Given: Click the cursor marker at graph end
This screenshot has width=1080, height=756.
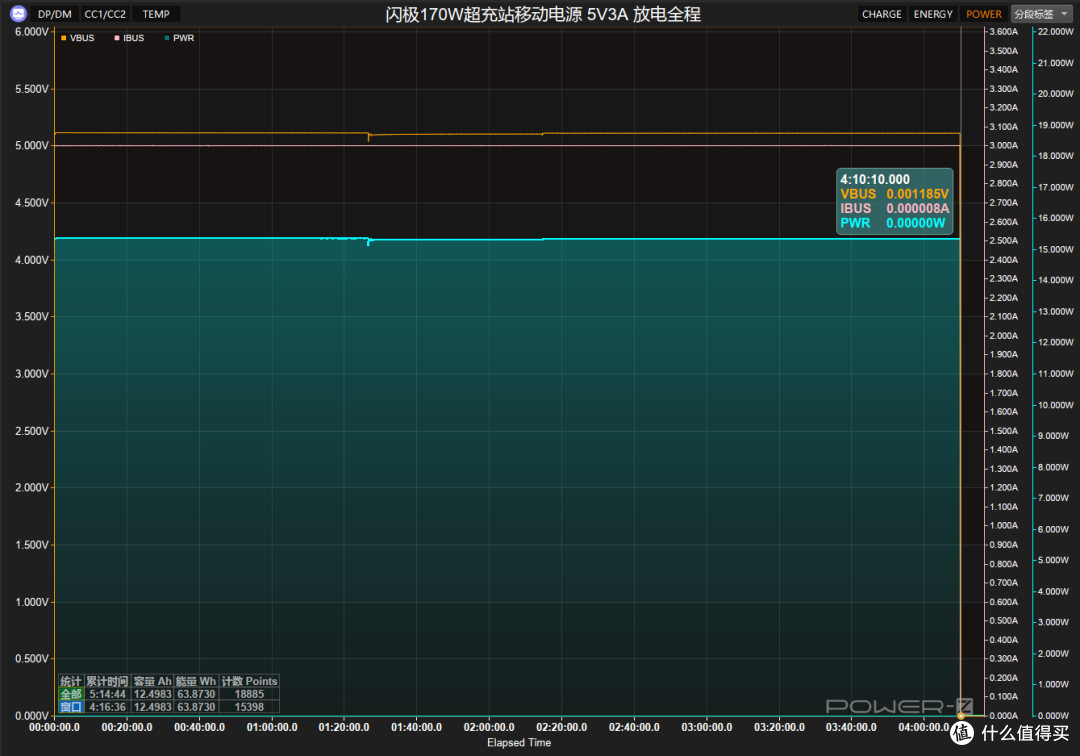Looking at the screenshot, I should point(961,716).
